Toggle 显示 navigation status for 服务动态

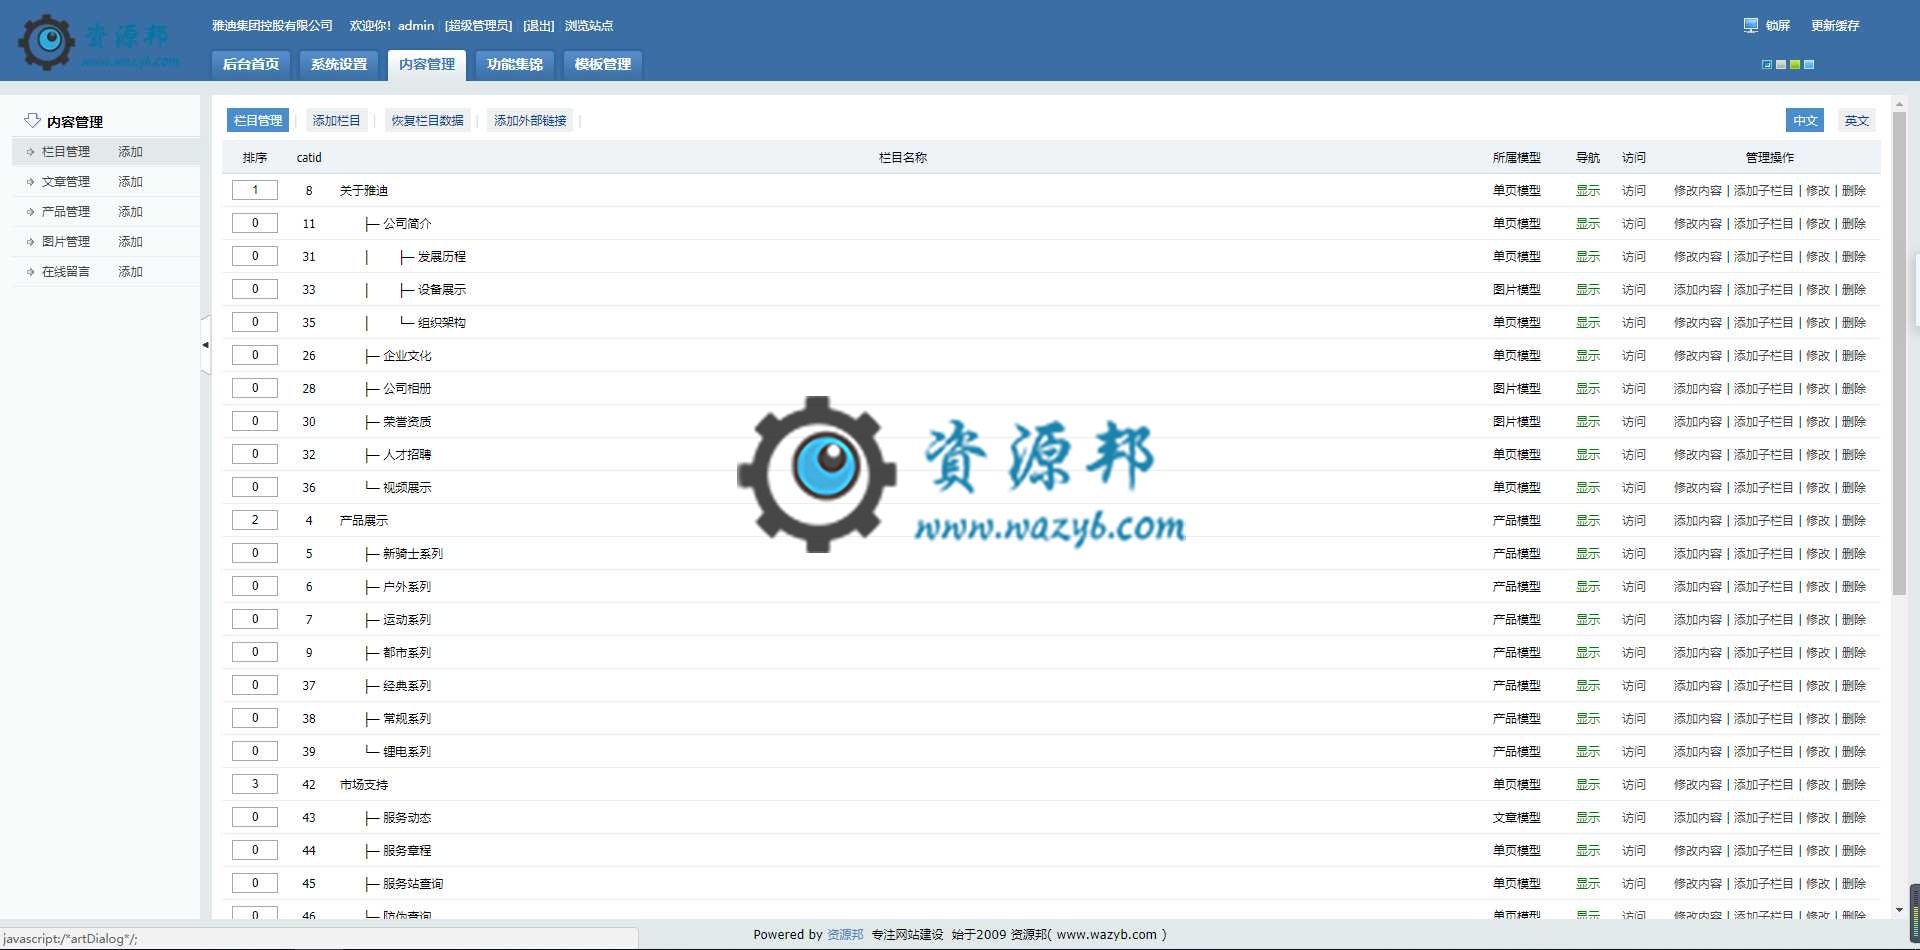1588,818
